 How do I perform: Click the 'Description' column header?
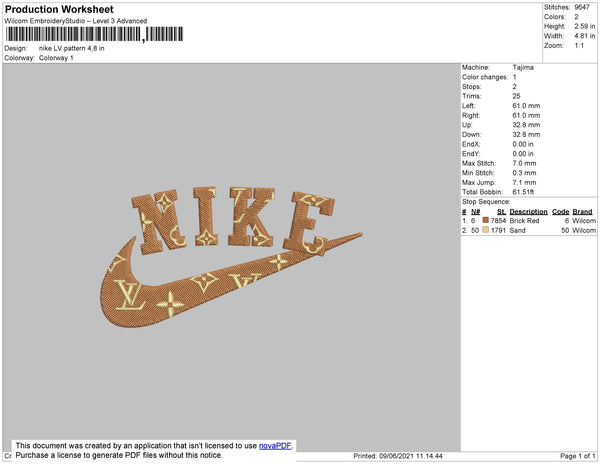[528, 212]
